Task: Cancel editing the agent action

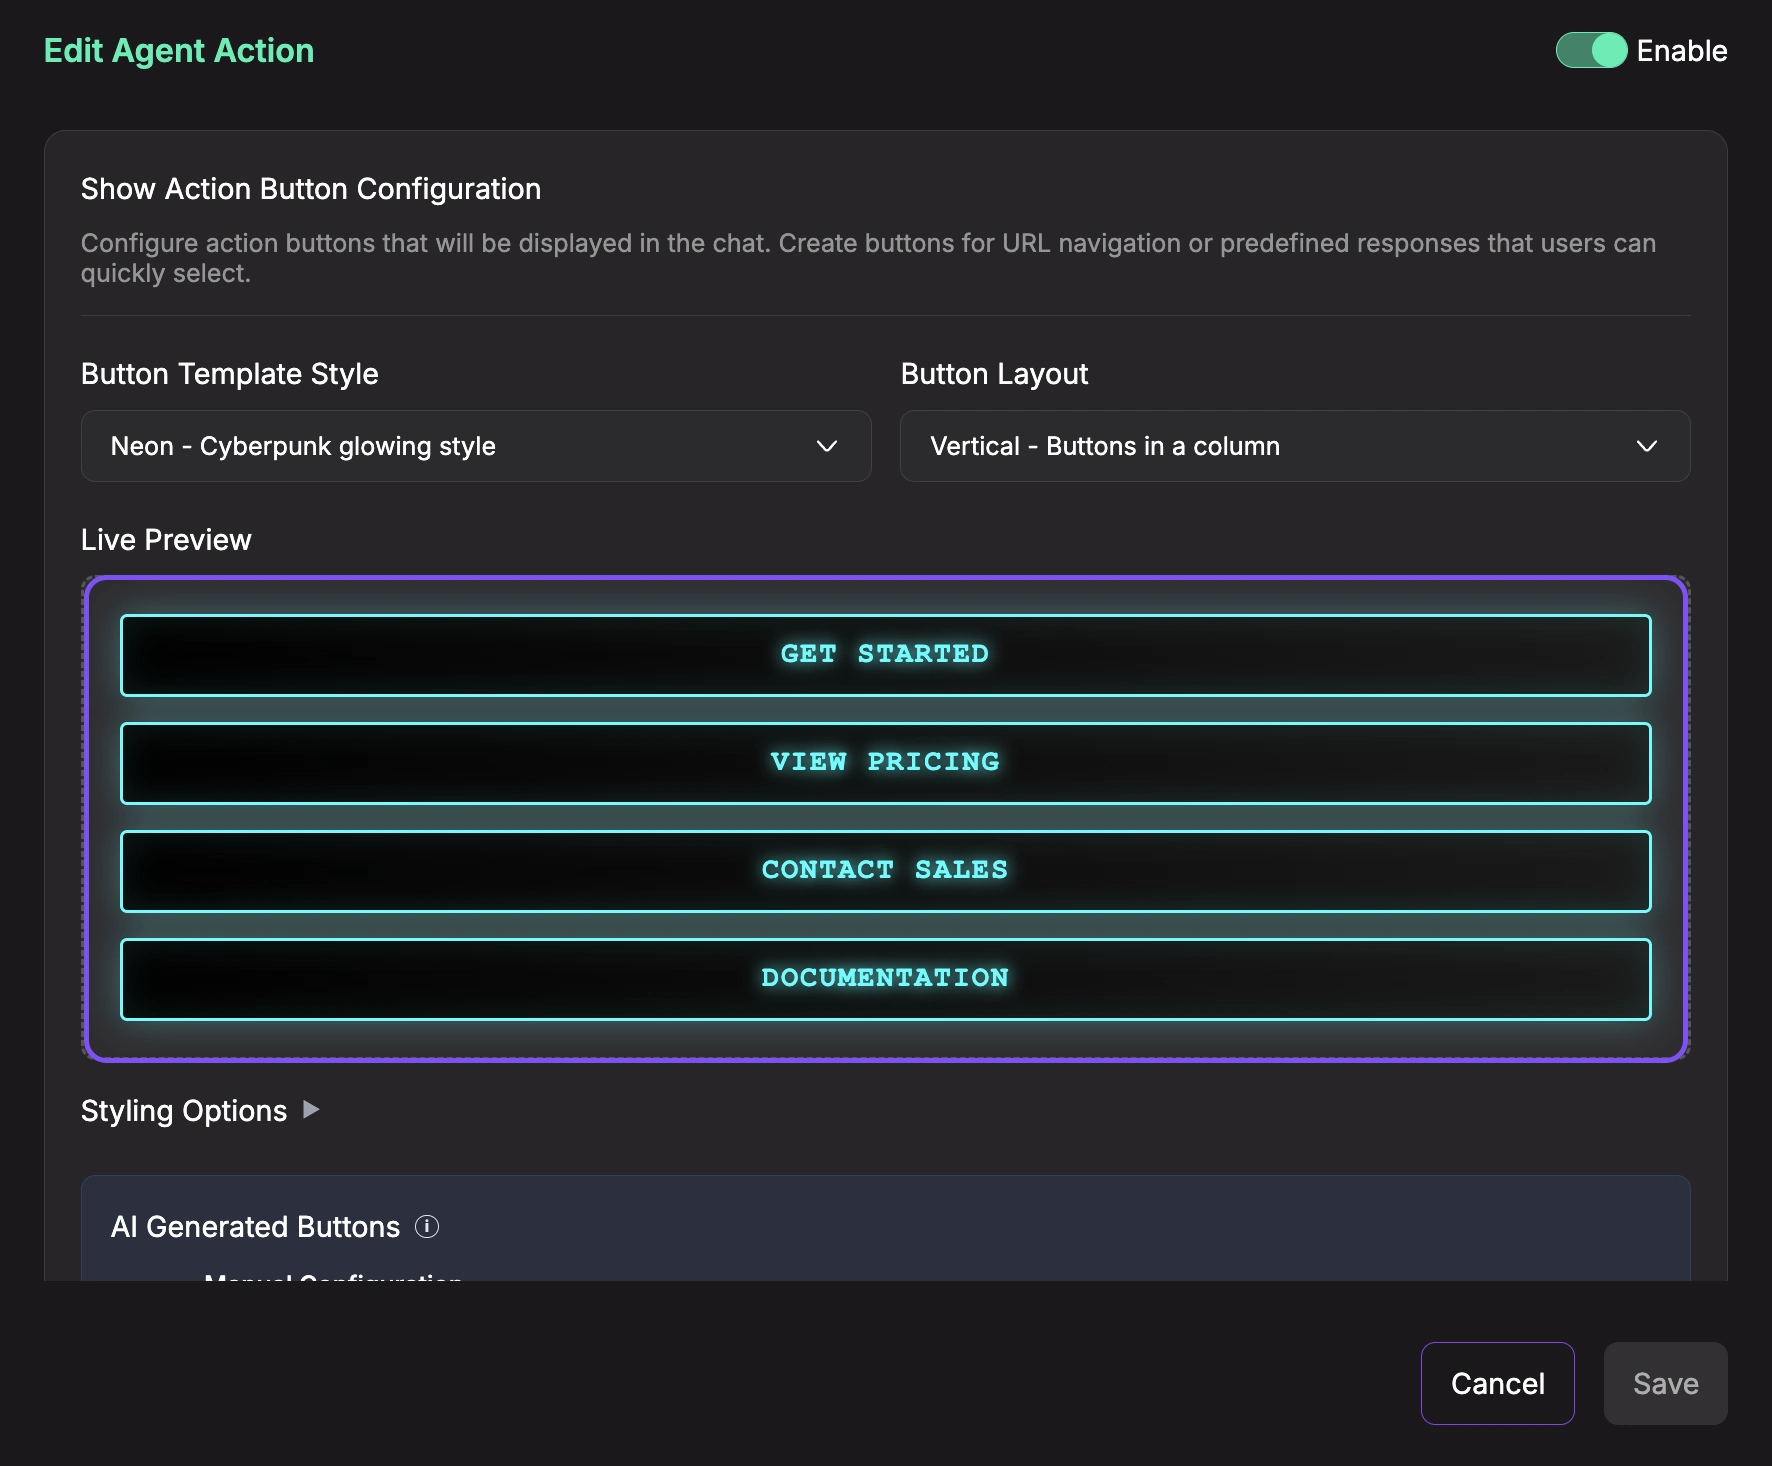Action: point(1497,1383)
